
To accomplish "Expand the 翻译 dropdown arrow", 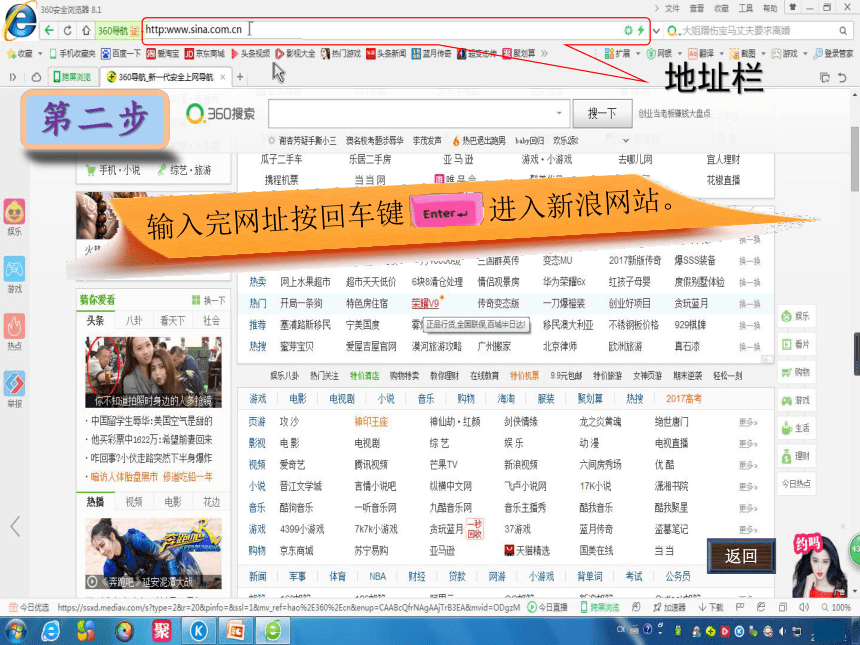I will point(721,54).
